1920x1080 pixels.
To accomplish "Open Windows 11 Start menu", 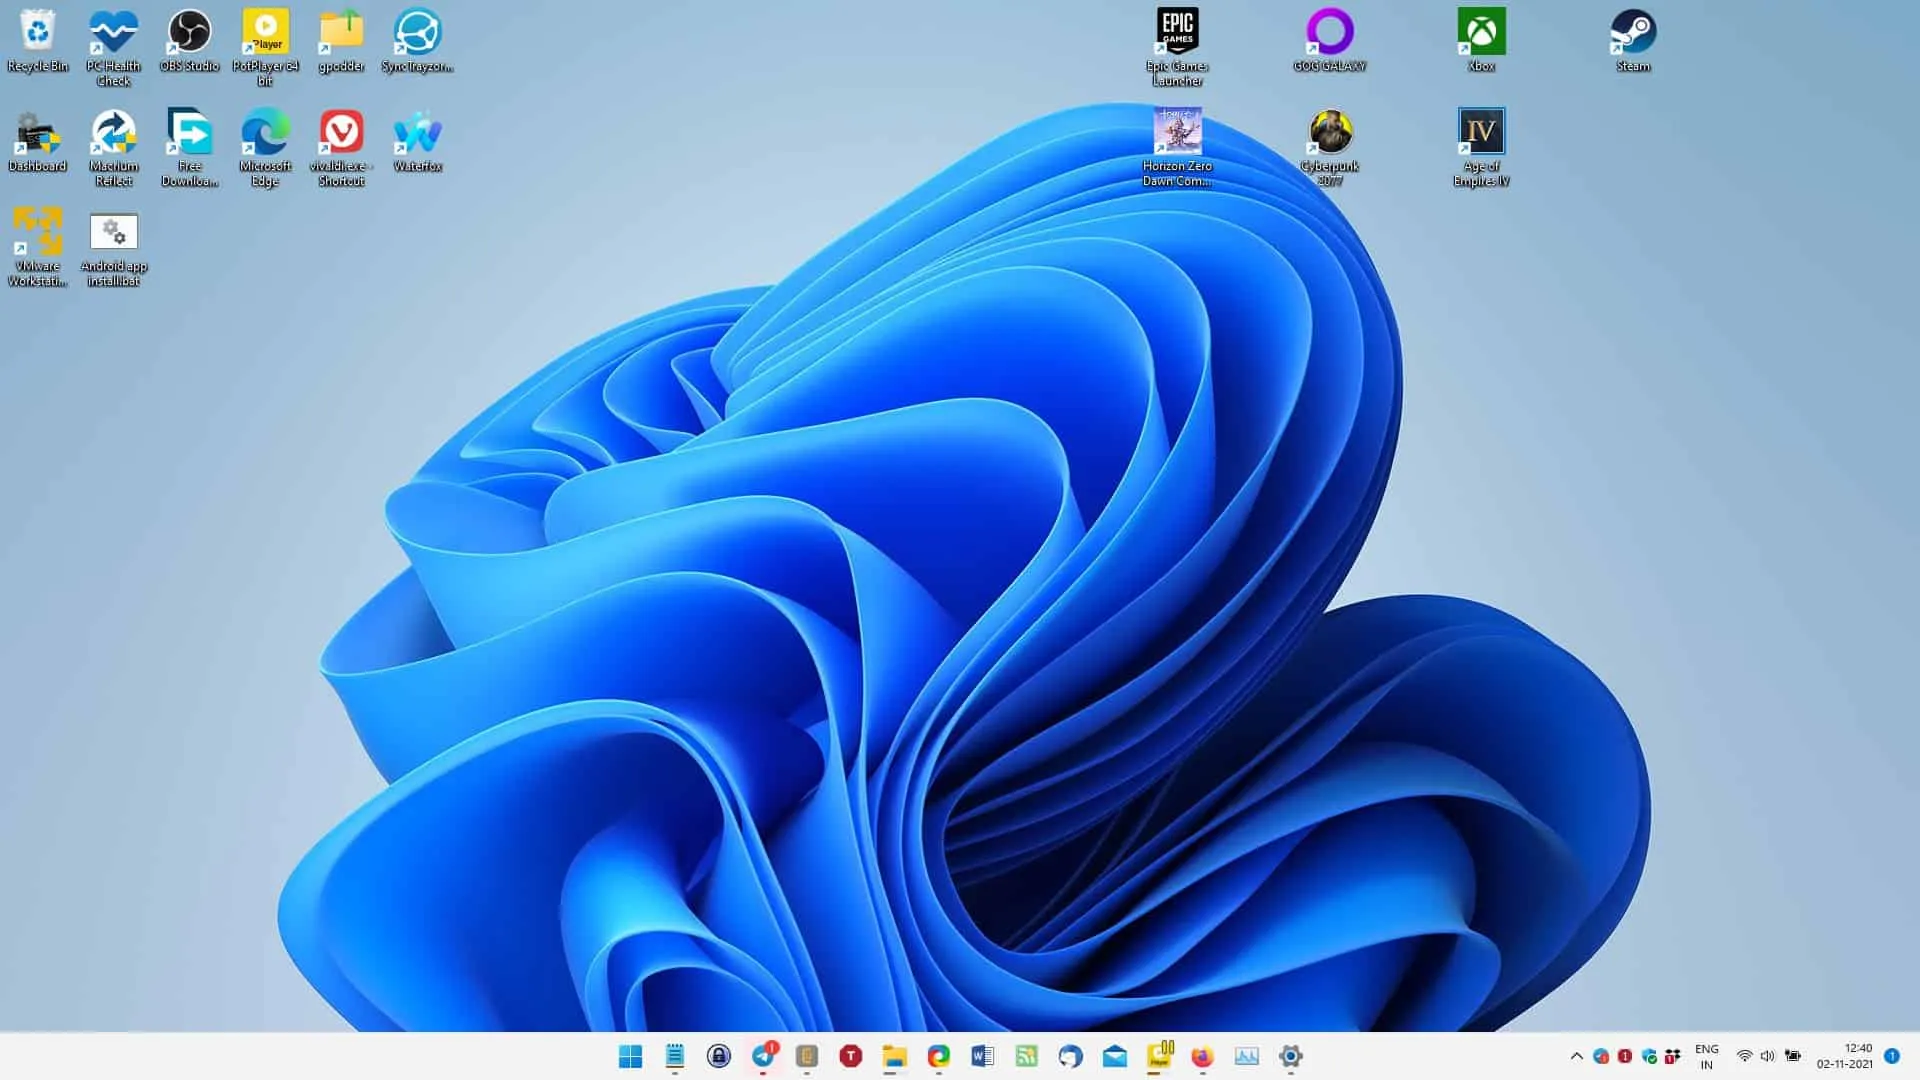I will pos(629,1056).
